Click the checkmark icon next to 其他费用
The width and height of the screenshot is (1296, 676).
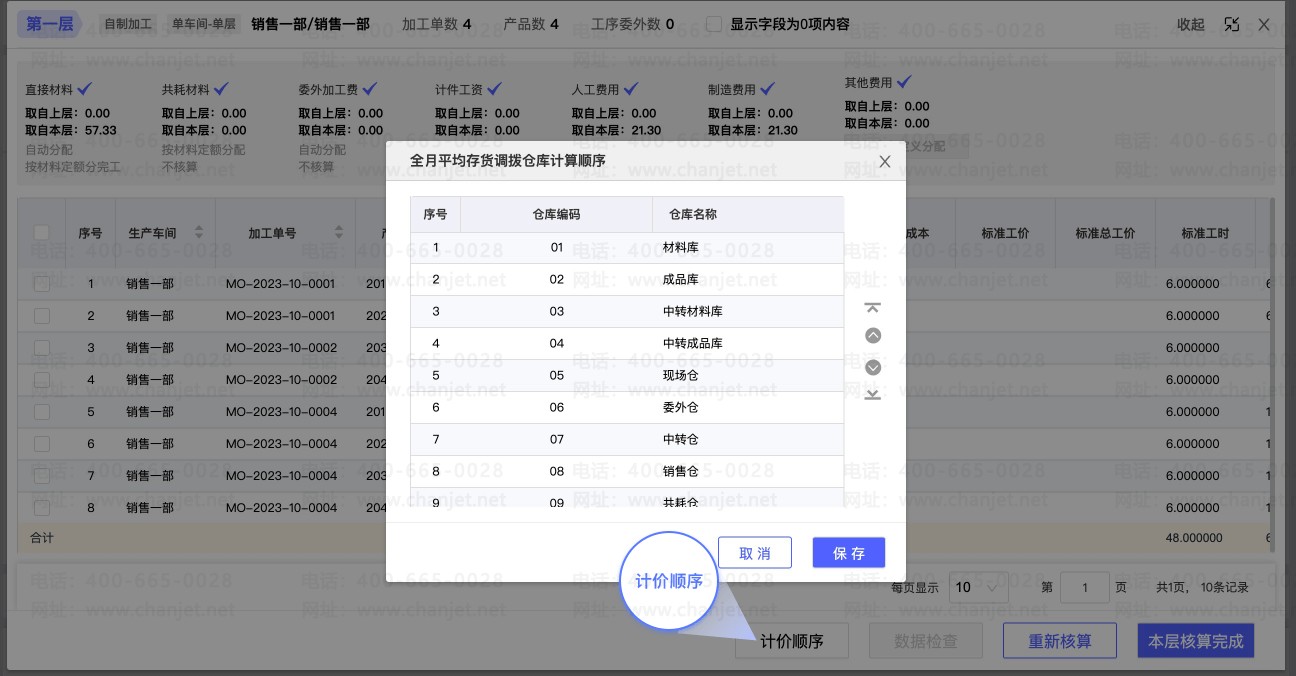click(904, 82)
